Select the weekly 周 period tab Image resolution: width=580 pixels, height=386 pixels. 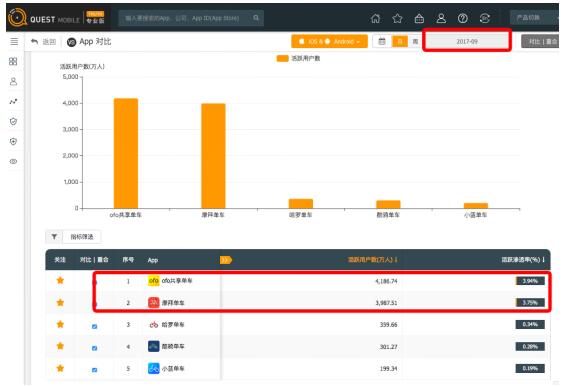(x=415, y=41)
